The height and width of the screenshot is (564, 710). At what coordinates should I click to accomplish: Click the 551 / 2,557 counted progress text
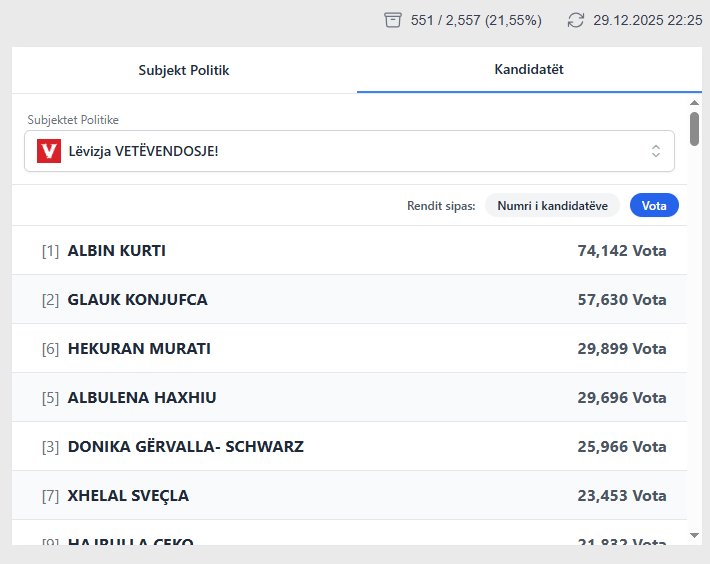[476, 20]
